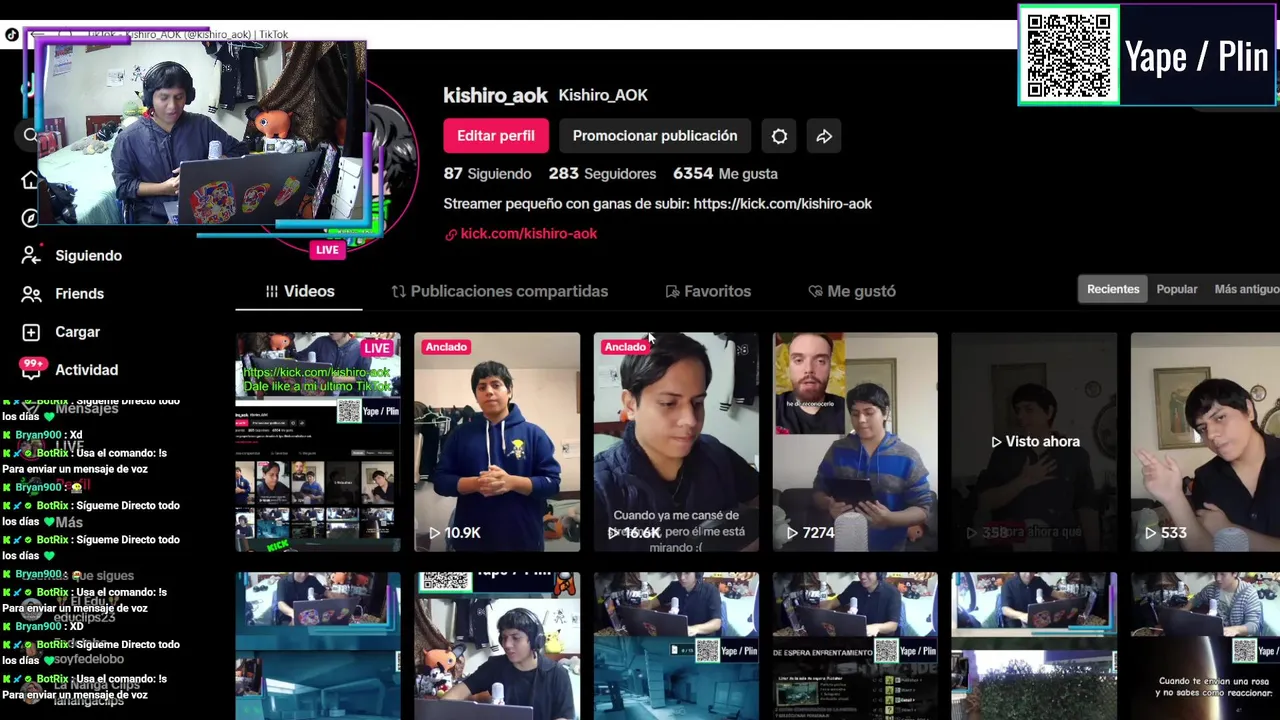Open the 'Cuando te envían una rosa' video

click(x=1205, y=646)
